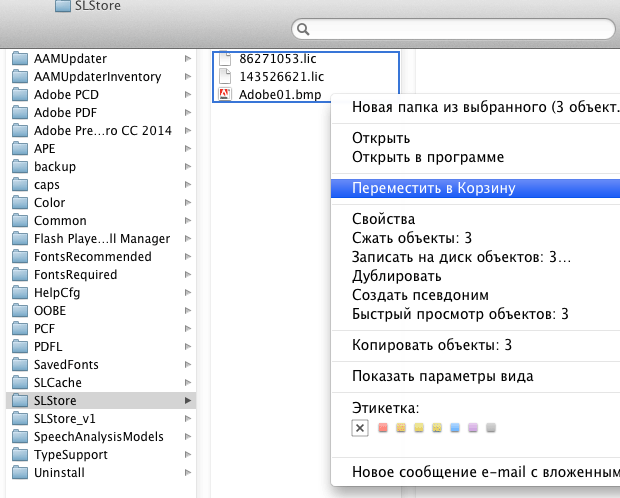
Task: Select the file name '143526621.lic'
Action: point(282,76)
